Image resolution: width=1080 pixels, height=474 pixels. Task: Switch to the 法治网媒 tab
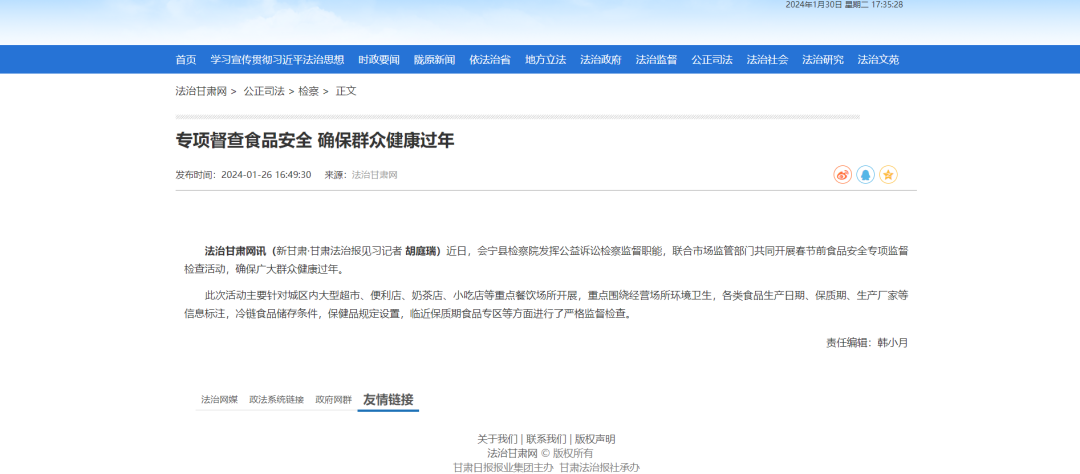[219, 400]
